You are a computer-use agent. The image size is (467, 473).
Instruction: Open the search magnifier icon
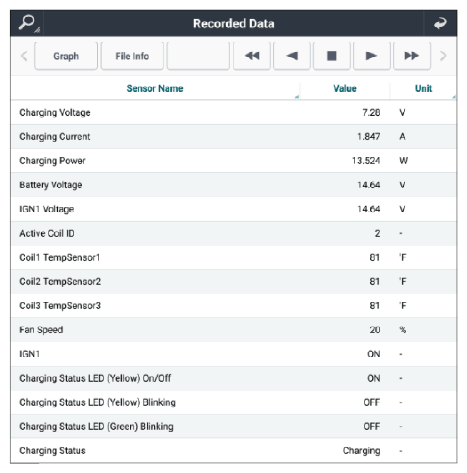click(x=27, y=23)
